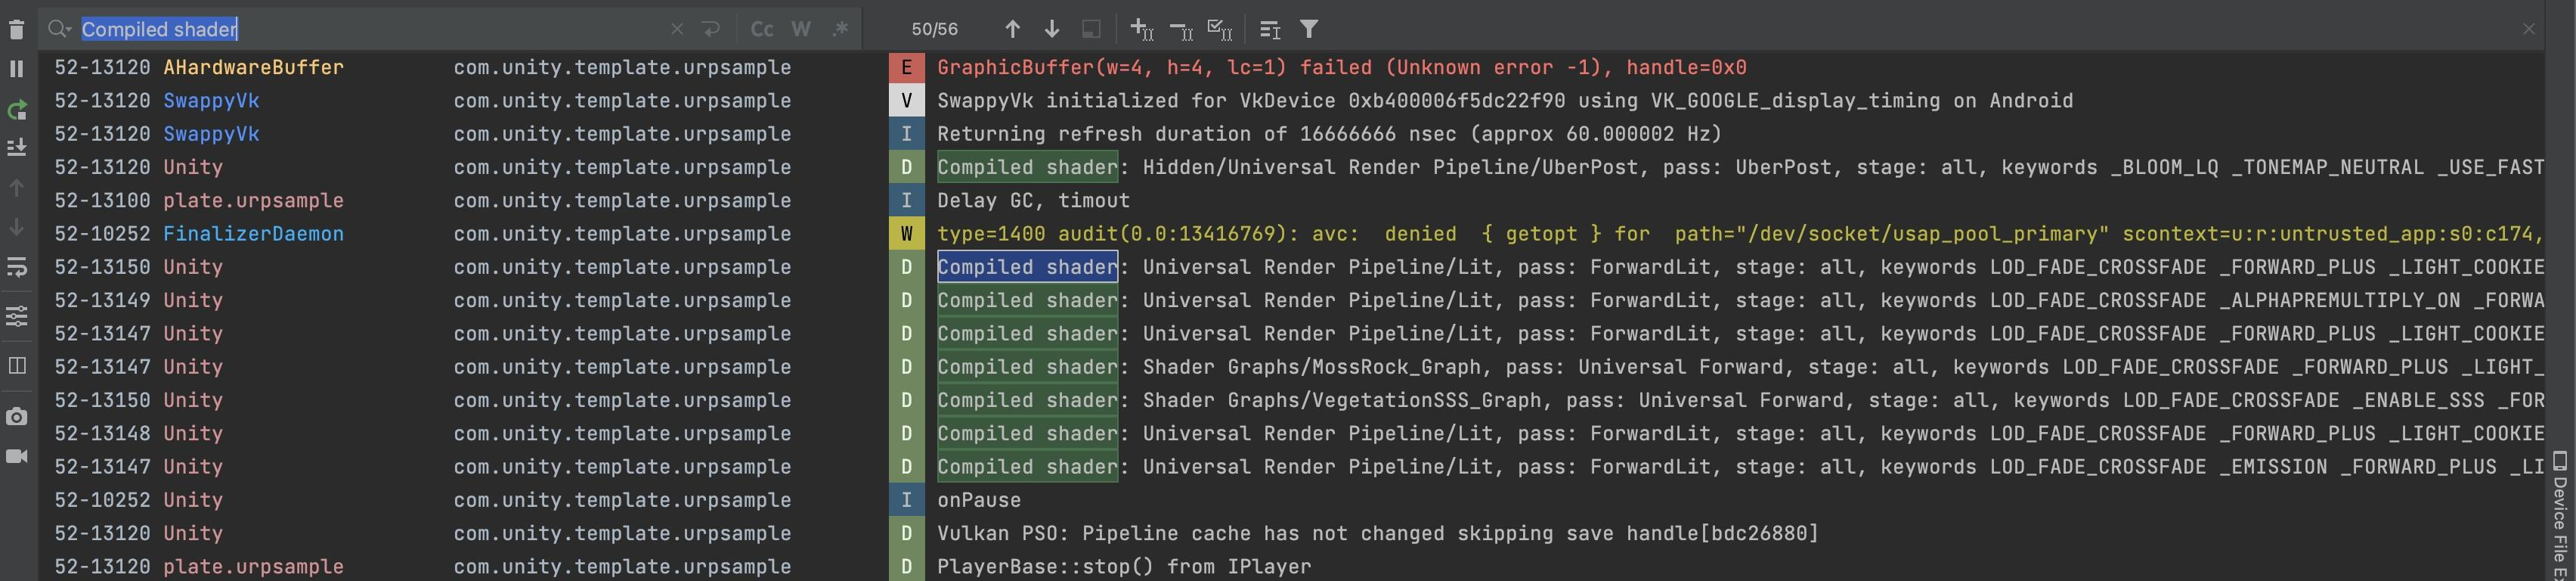Open search history dropdown next to the magnifier
The height and width of the screenshot is (581, 2576).
[x=60, y=29]
